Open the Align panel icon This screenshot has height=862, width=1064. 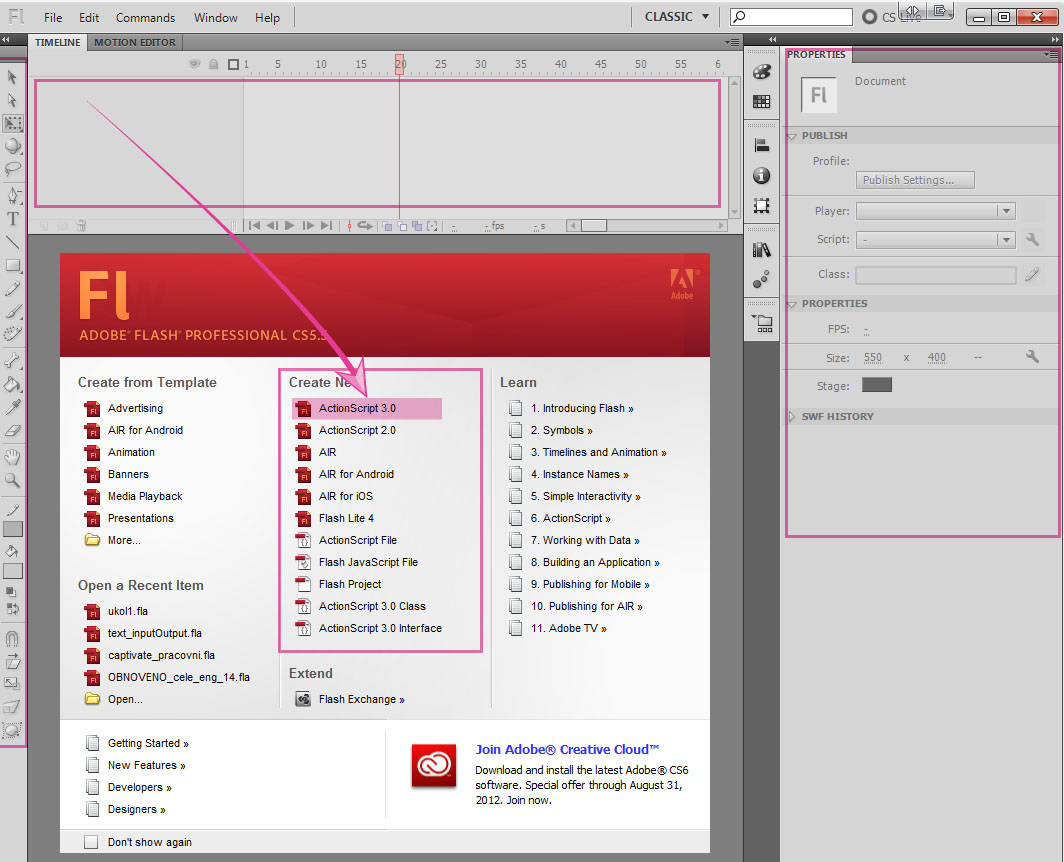tap(762, 146)
